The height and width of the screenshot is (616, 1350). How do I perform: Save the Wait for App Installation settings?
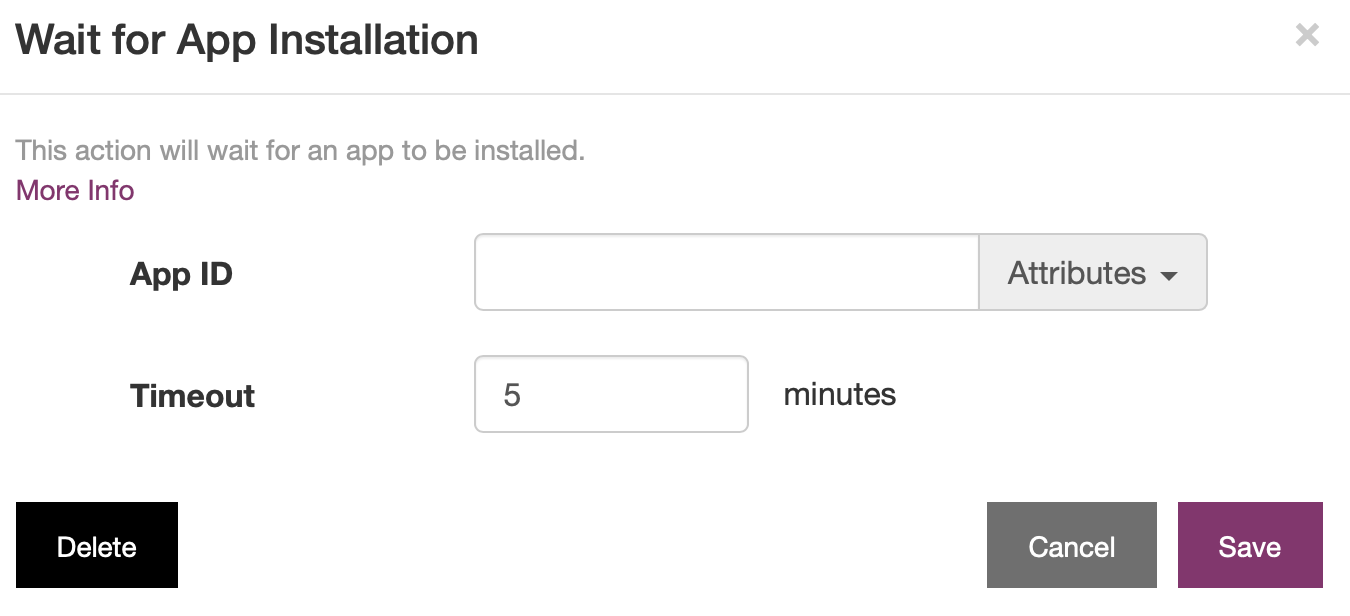(1249, 545)
